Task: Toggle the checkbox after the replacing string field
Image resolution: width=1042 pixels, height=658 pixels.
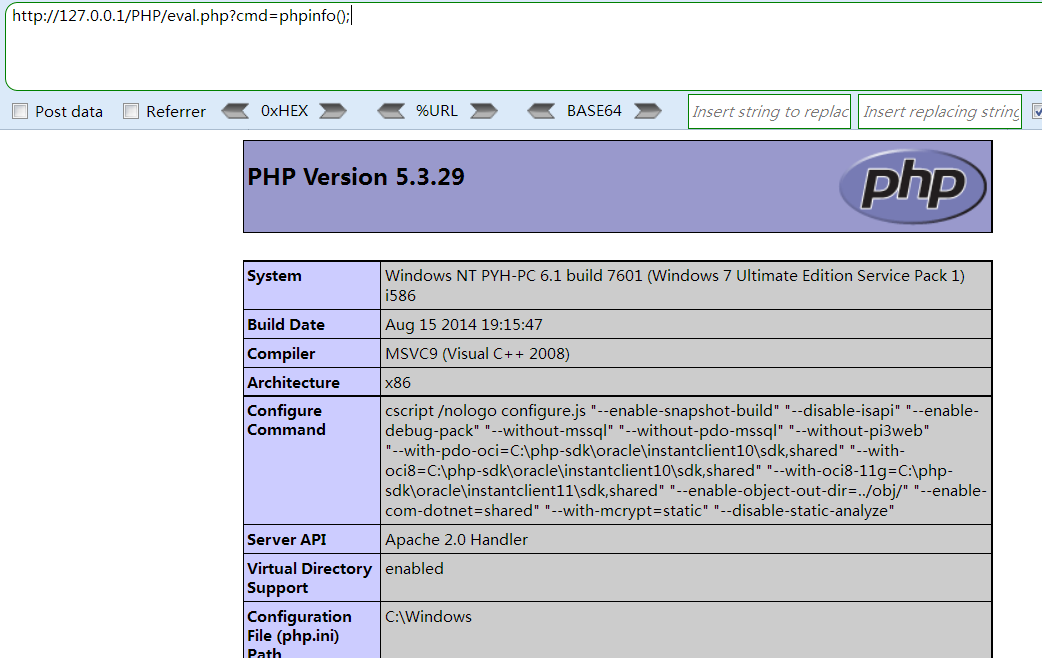Action: pos(1037,111)
